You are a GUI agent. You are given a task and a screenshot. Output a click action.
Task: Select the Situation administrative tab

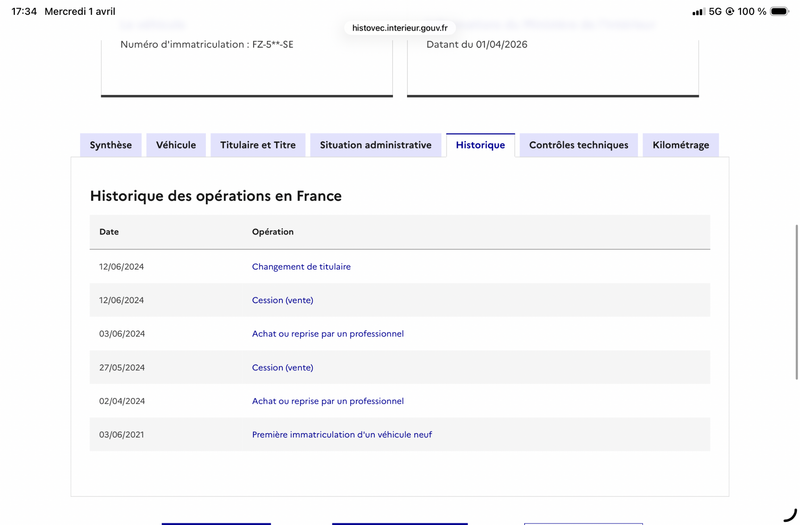[376, 145]
